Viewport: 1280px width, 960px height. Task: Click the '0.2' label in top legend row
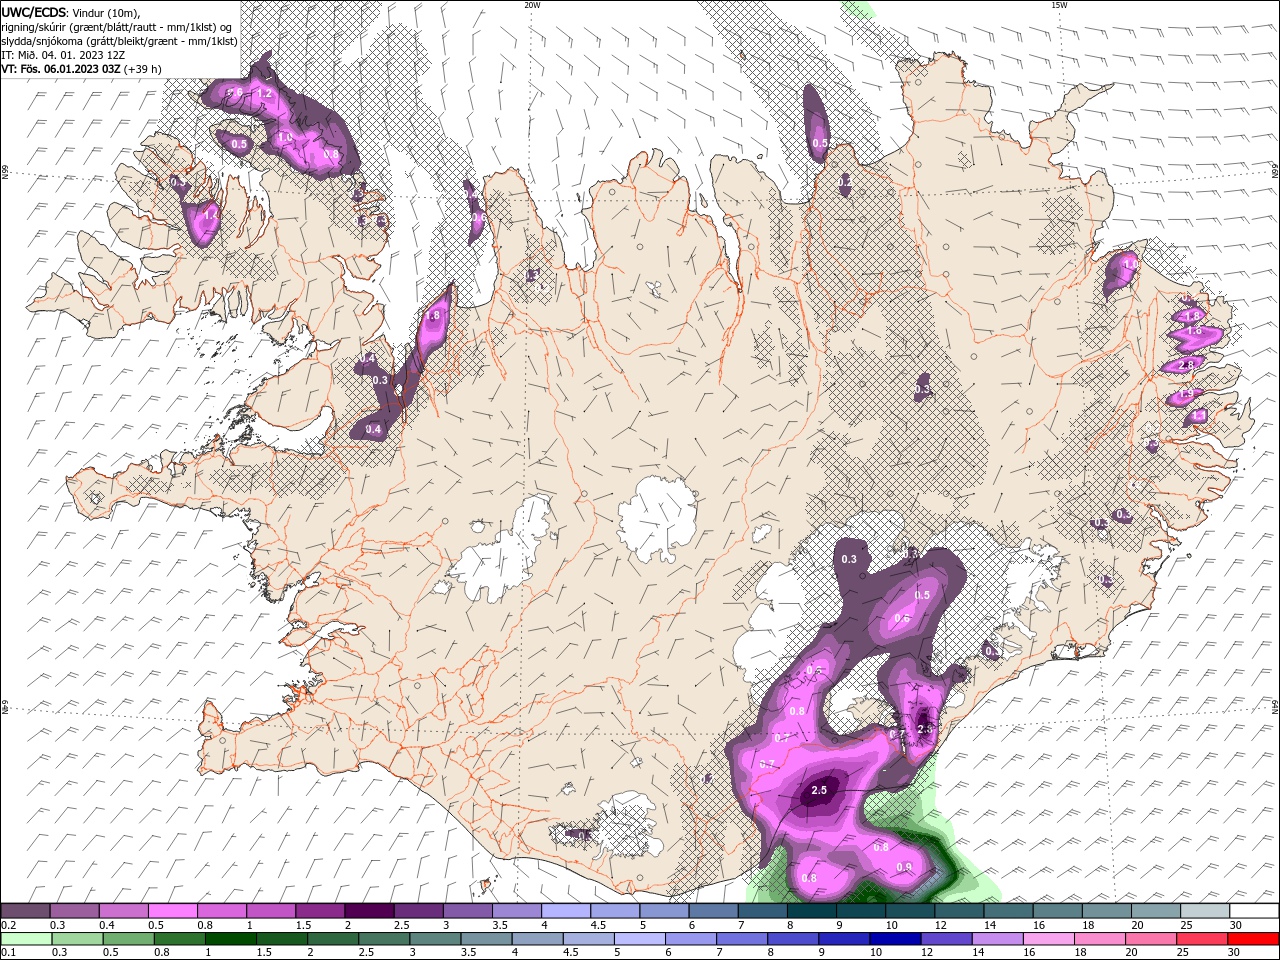tap(8, 925)
